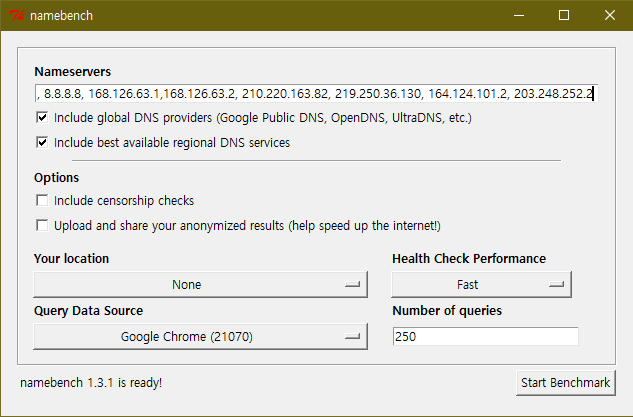Toggle Include global DNS providers checkbox

(x=42, y=118)
